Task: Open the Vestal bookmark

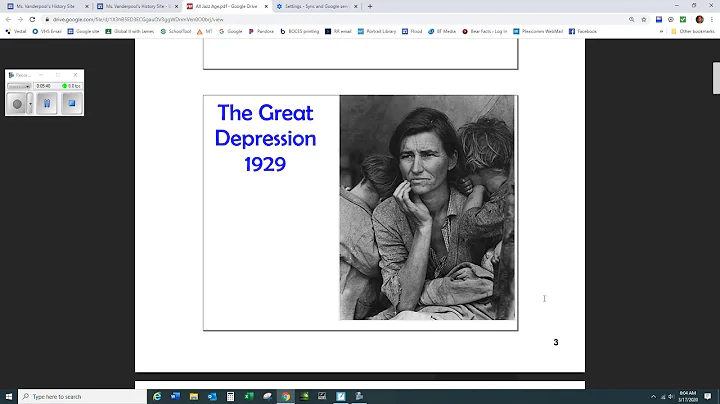Action: tap(16, 31)
